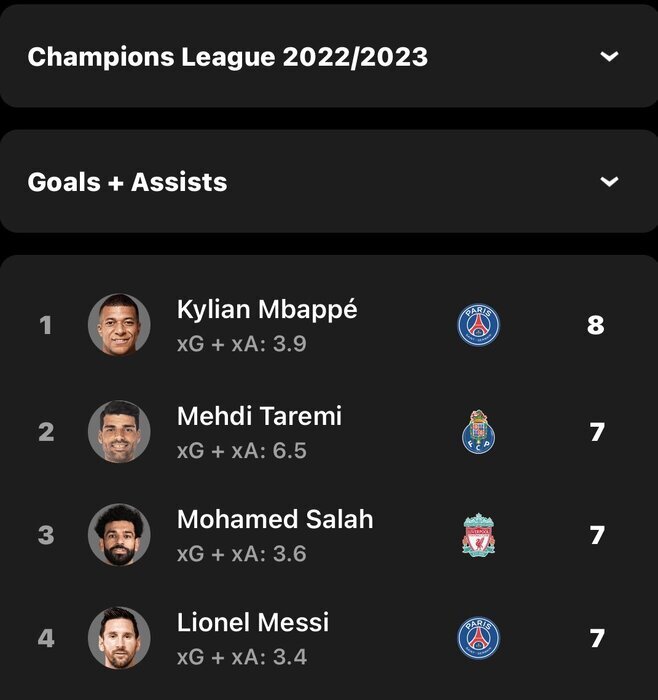Click the PSG crest beside Lionel Messi
The height and width of the screenshot is (700, 658).
pyautogui.click(x=479, y=638)
